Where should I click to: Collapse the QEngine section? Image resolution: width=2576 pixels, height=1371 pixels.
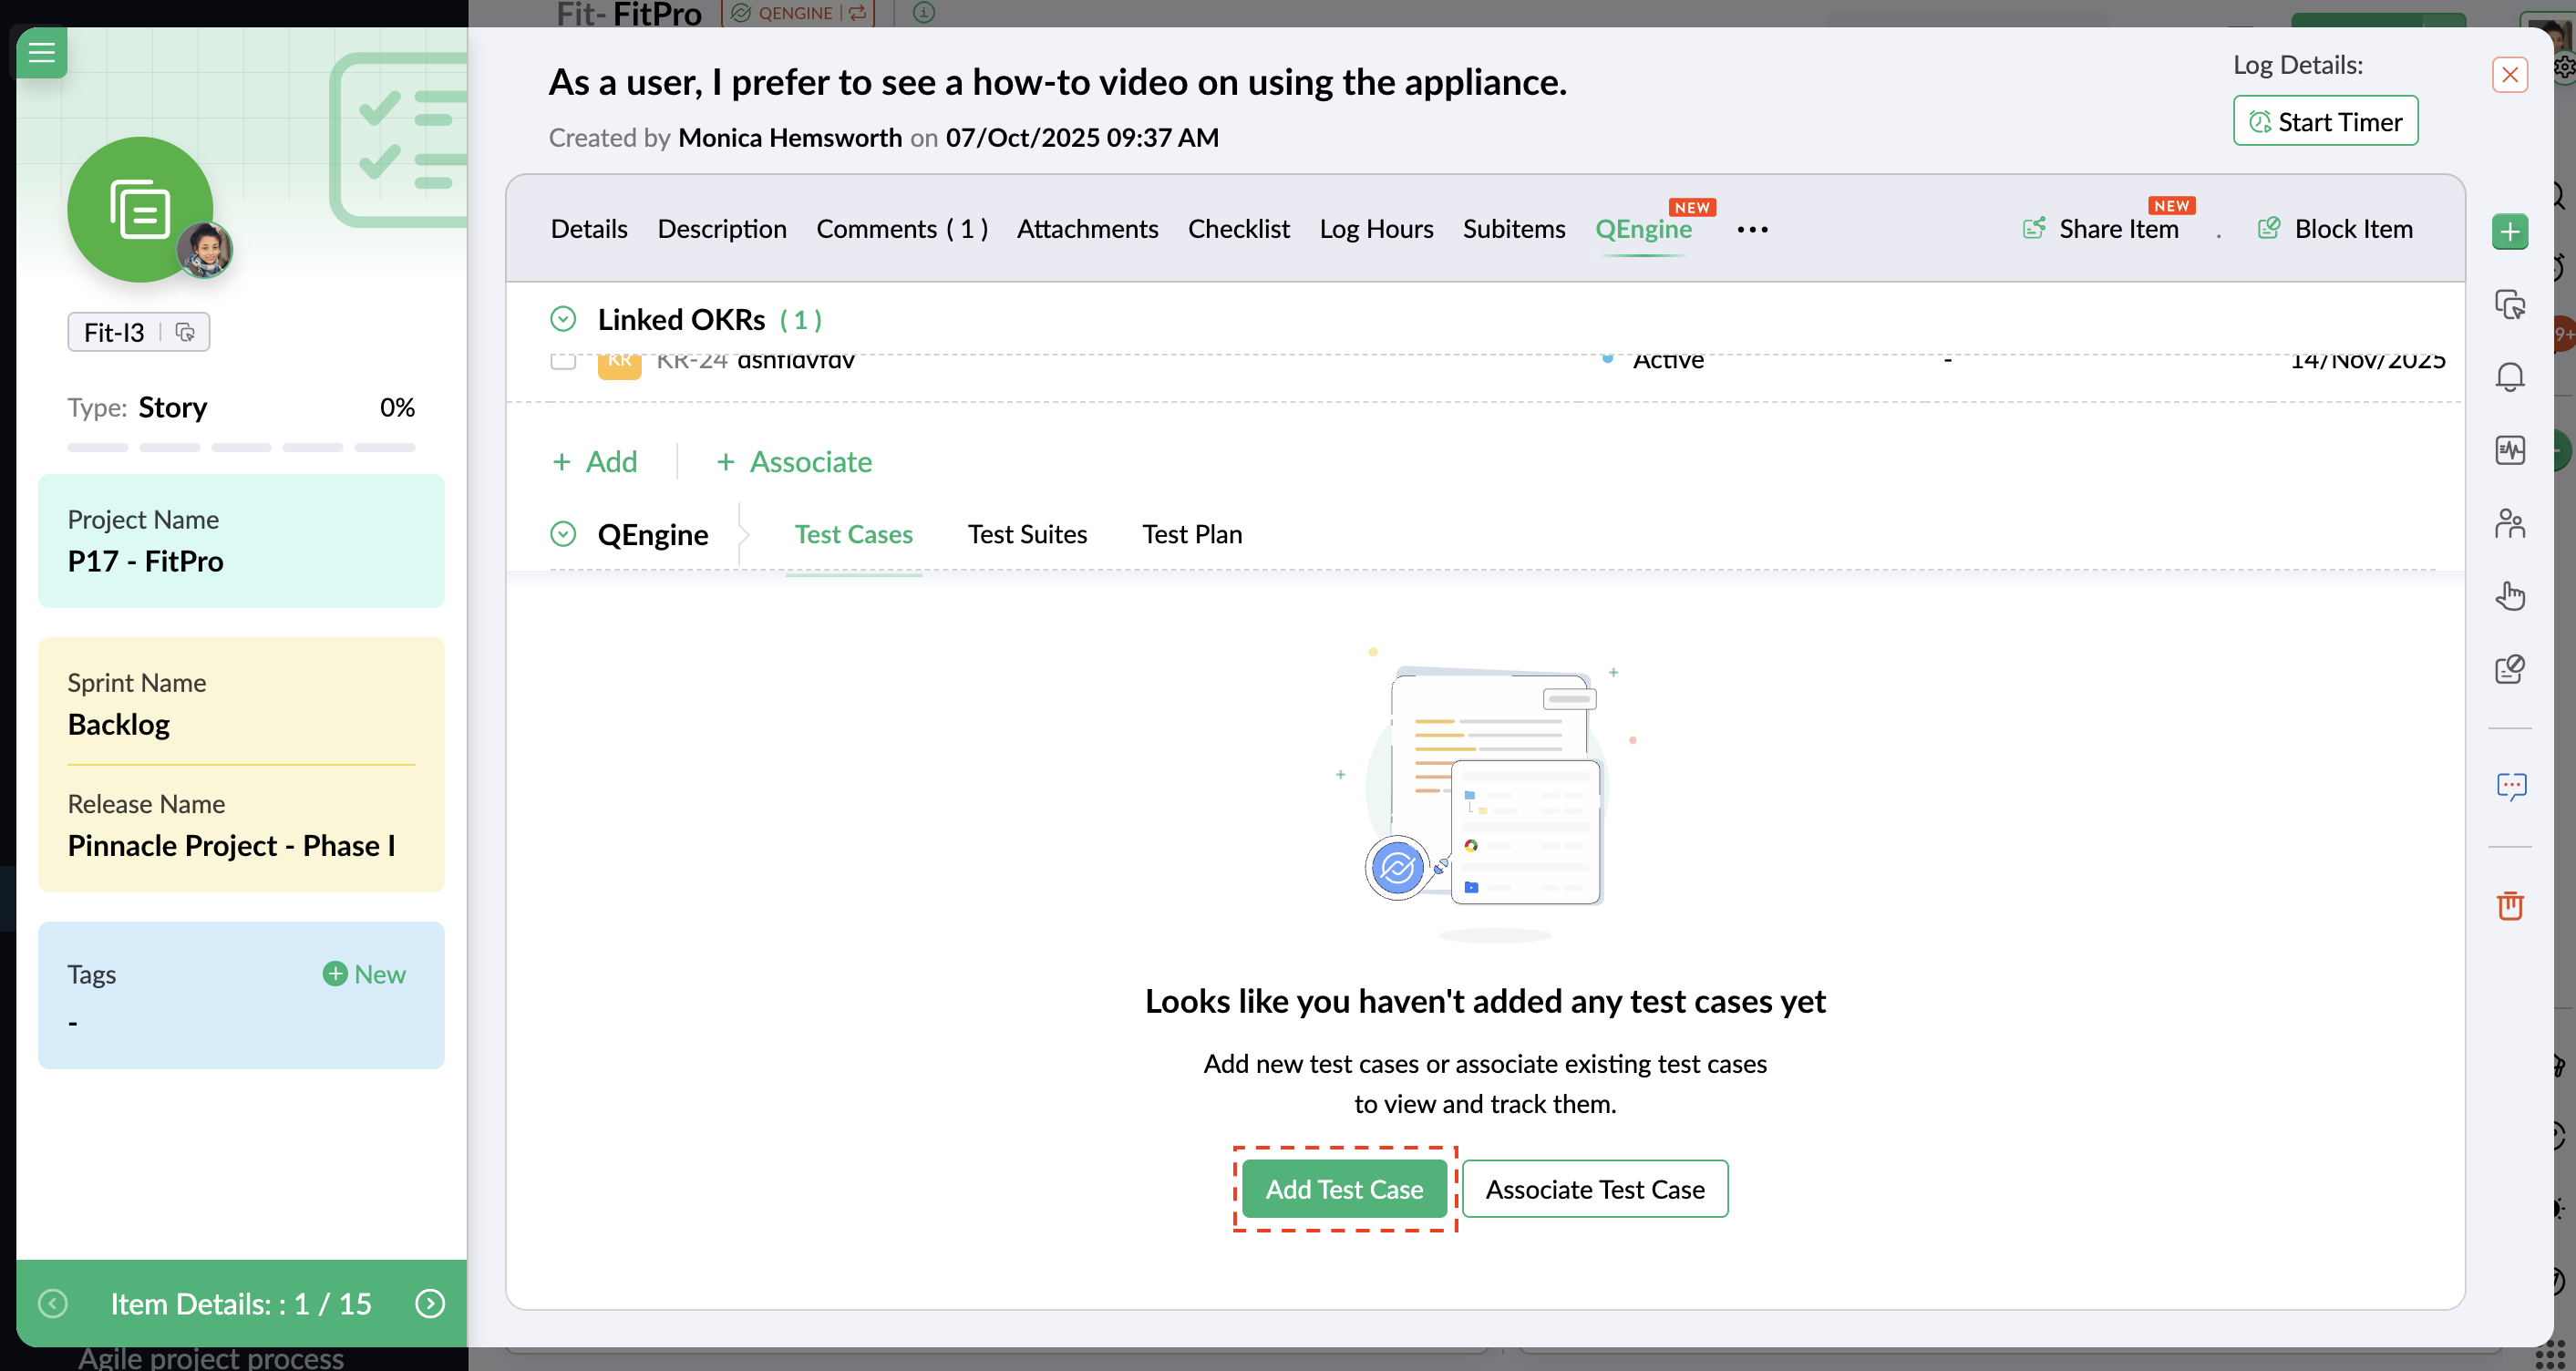563,534
